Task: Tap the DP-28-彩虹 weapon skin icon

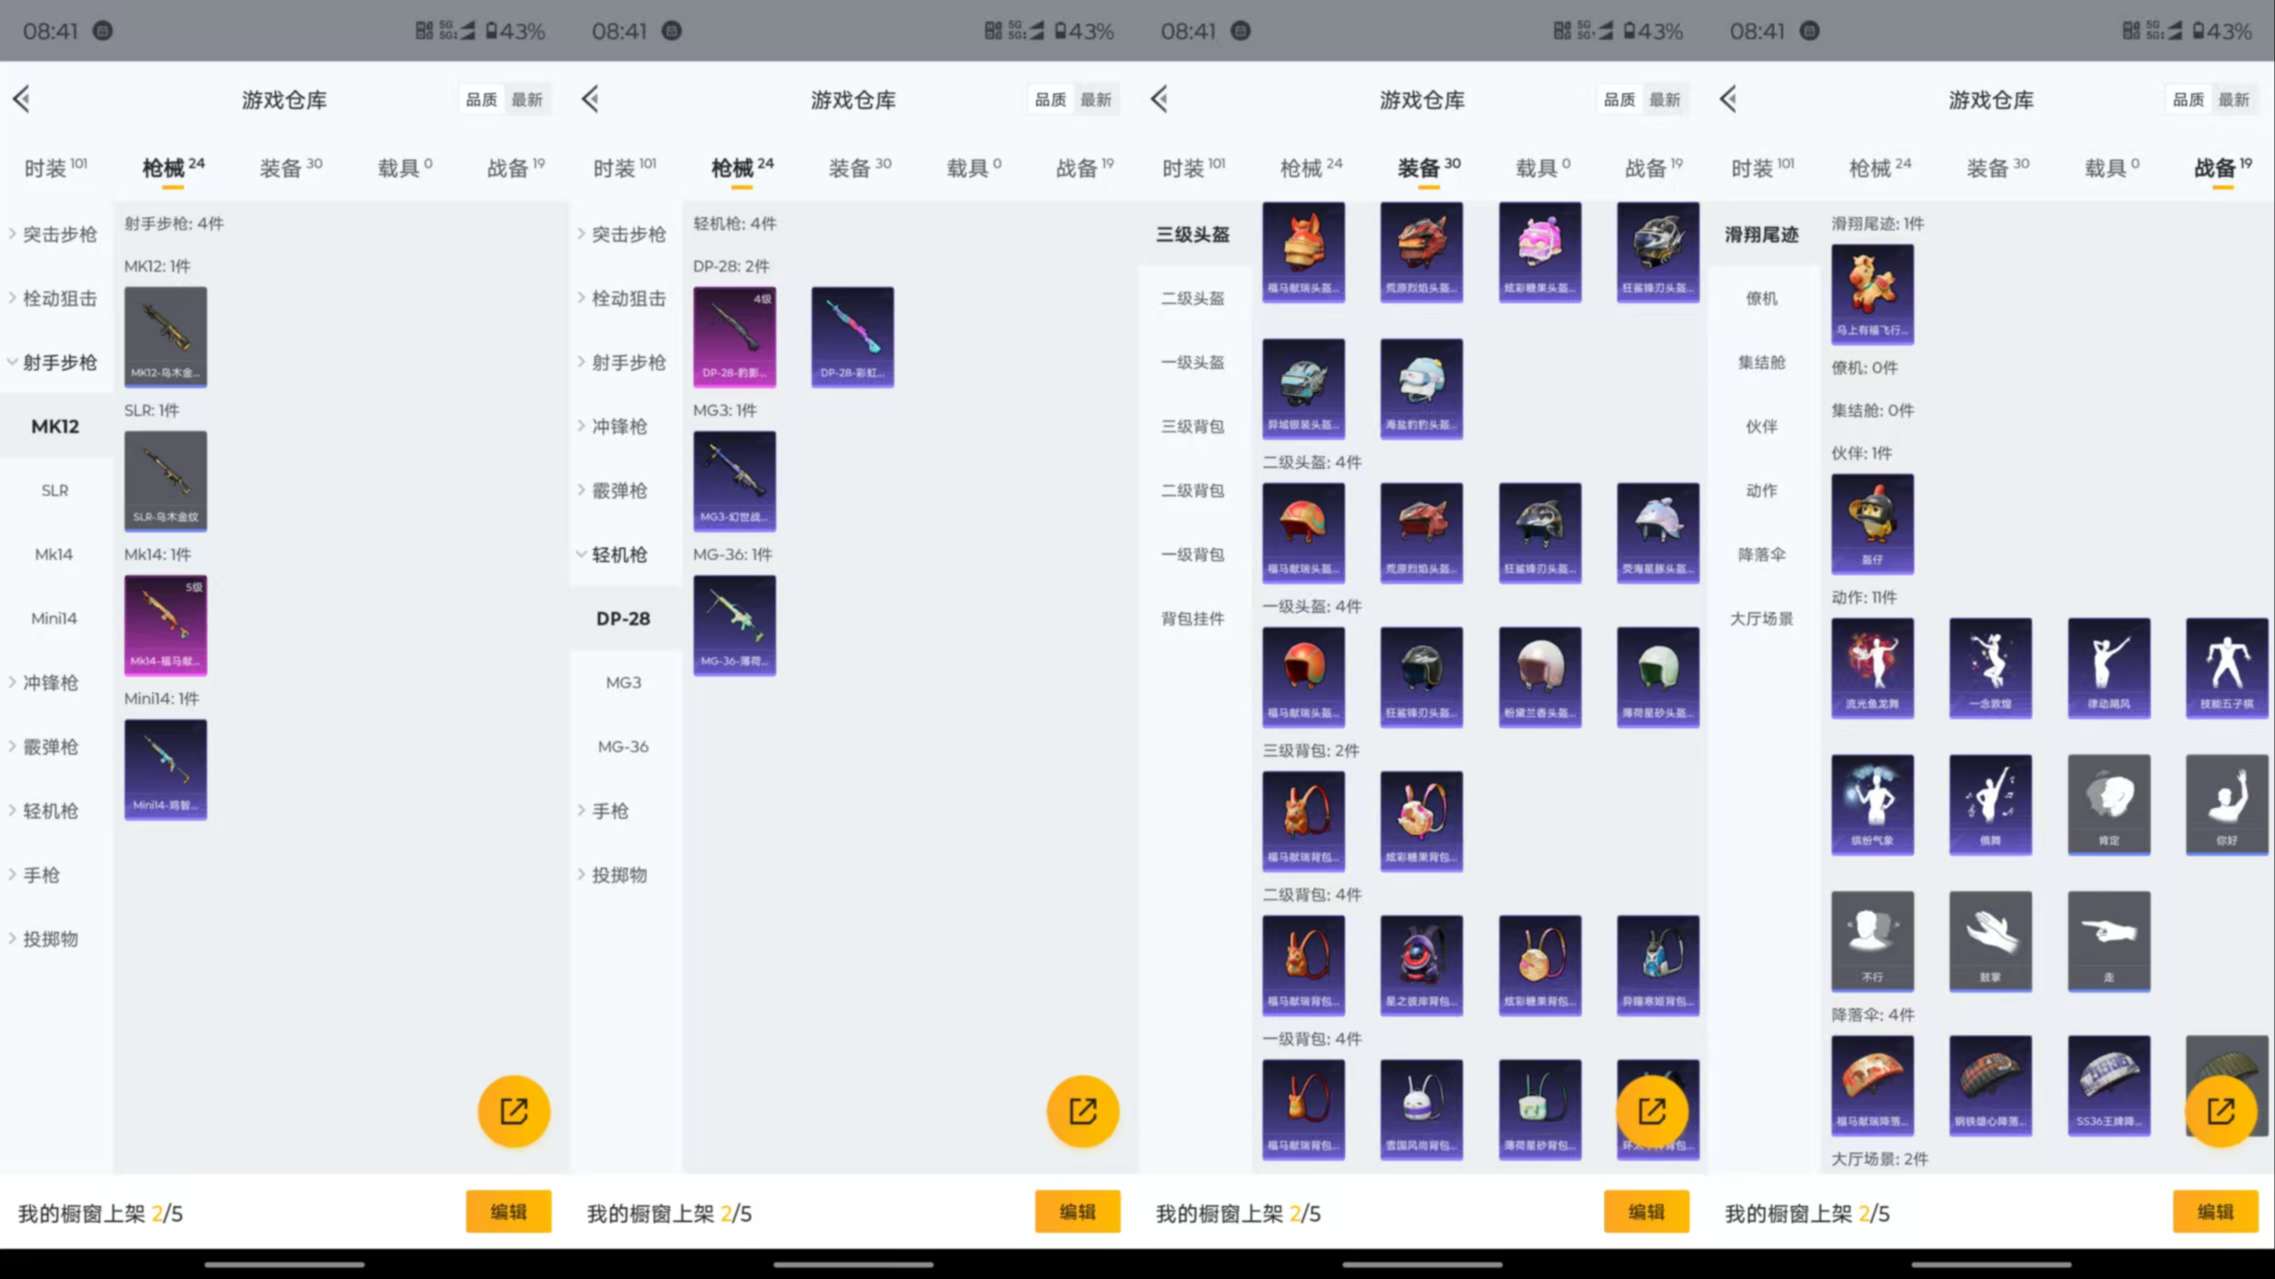Action: click(851, 337)
